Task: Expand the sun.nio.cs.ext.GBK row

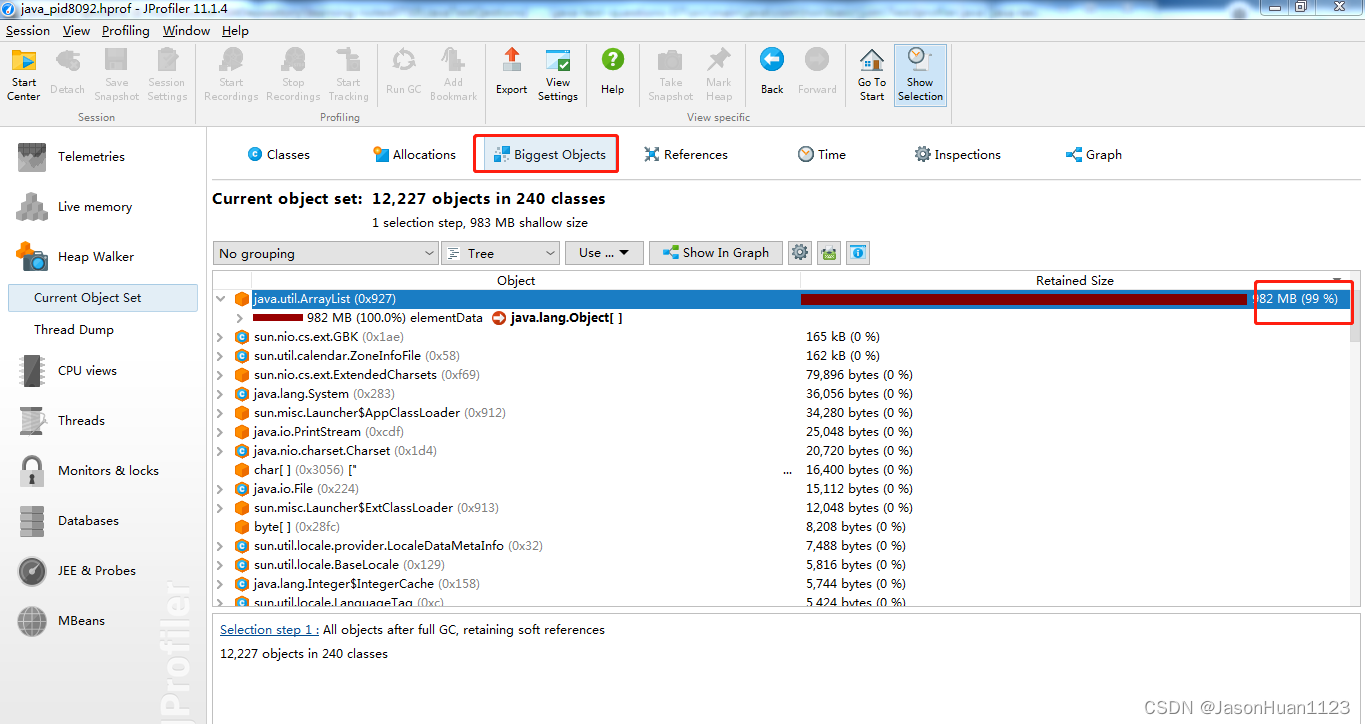Action: tap(220, 337)
